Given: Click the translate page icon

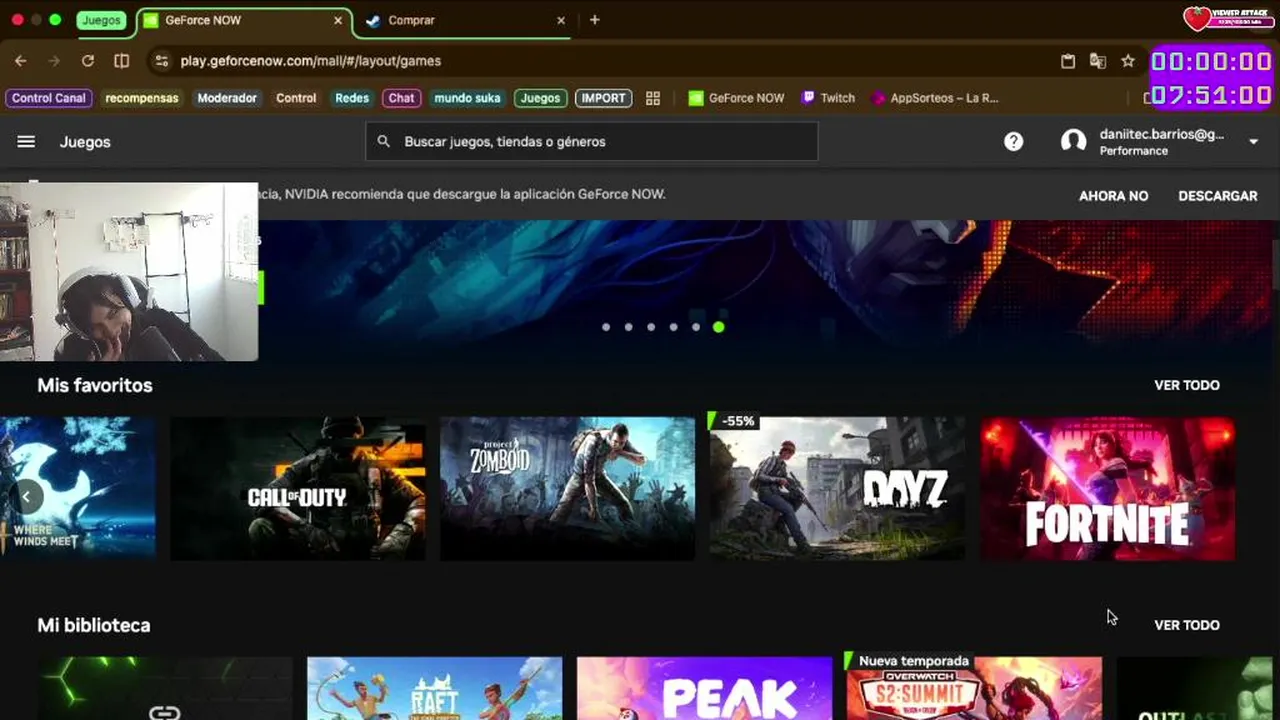Looking at the screenshot, I should [x=1098, y=61].
